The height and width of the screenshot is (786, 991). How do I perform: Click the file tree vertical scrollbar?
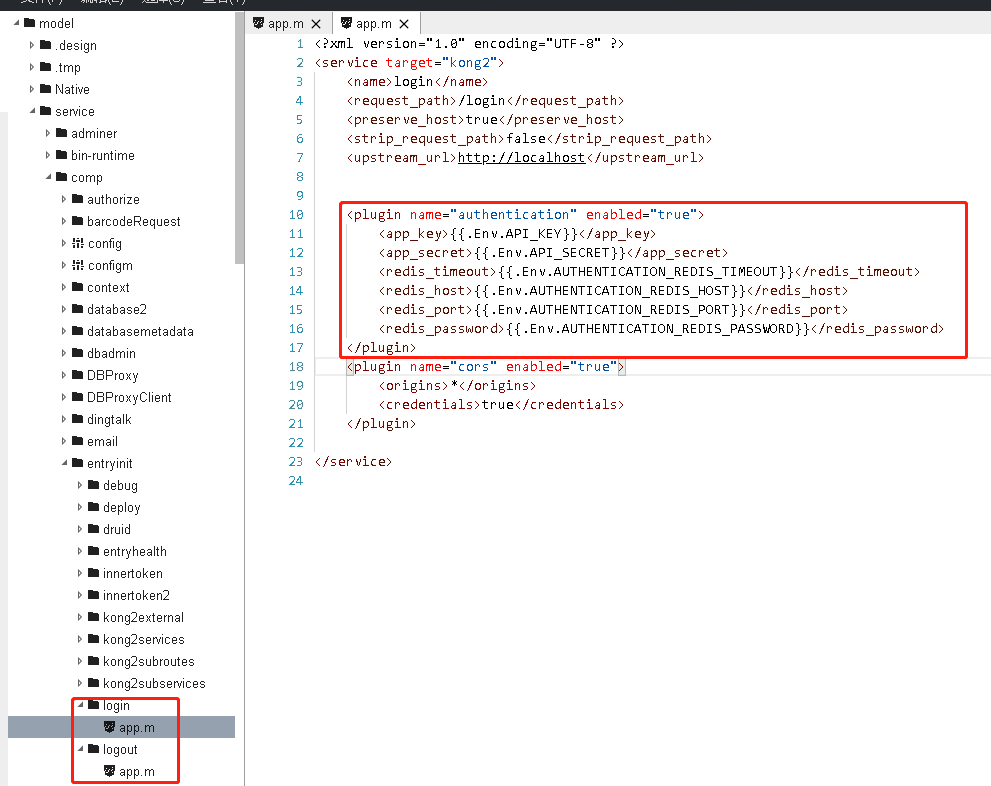[239, 140]
